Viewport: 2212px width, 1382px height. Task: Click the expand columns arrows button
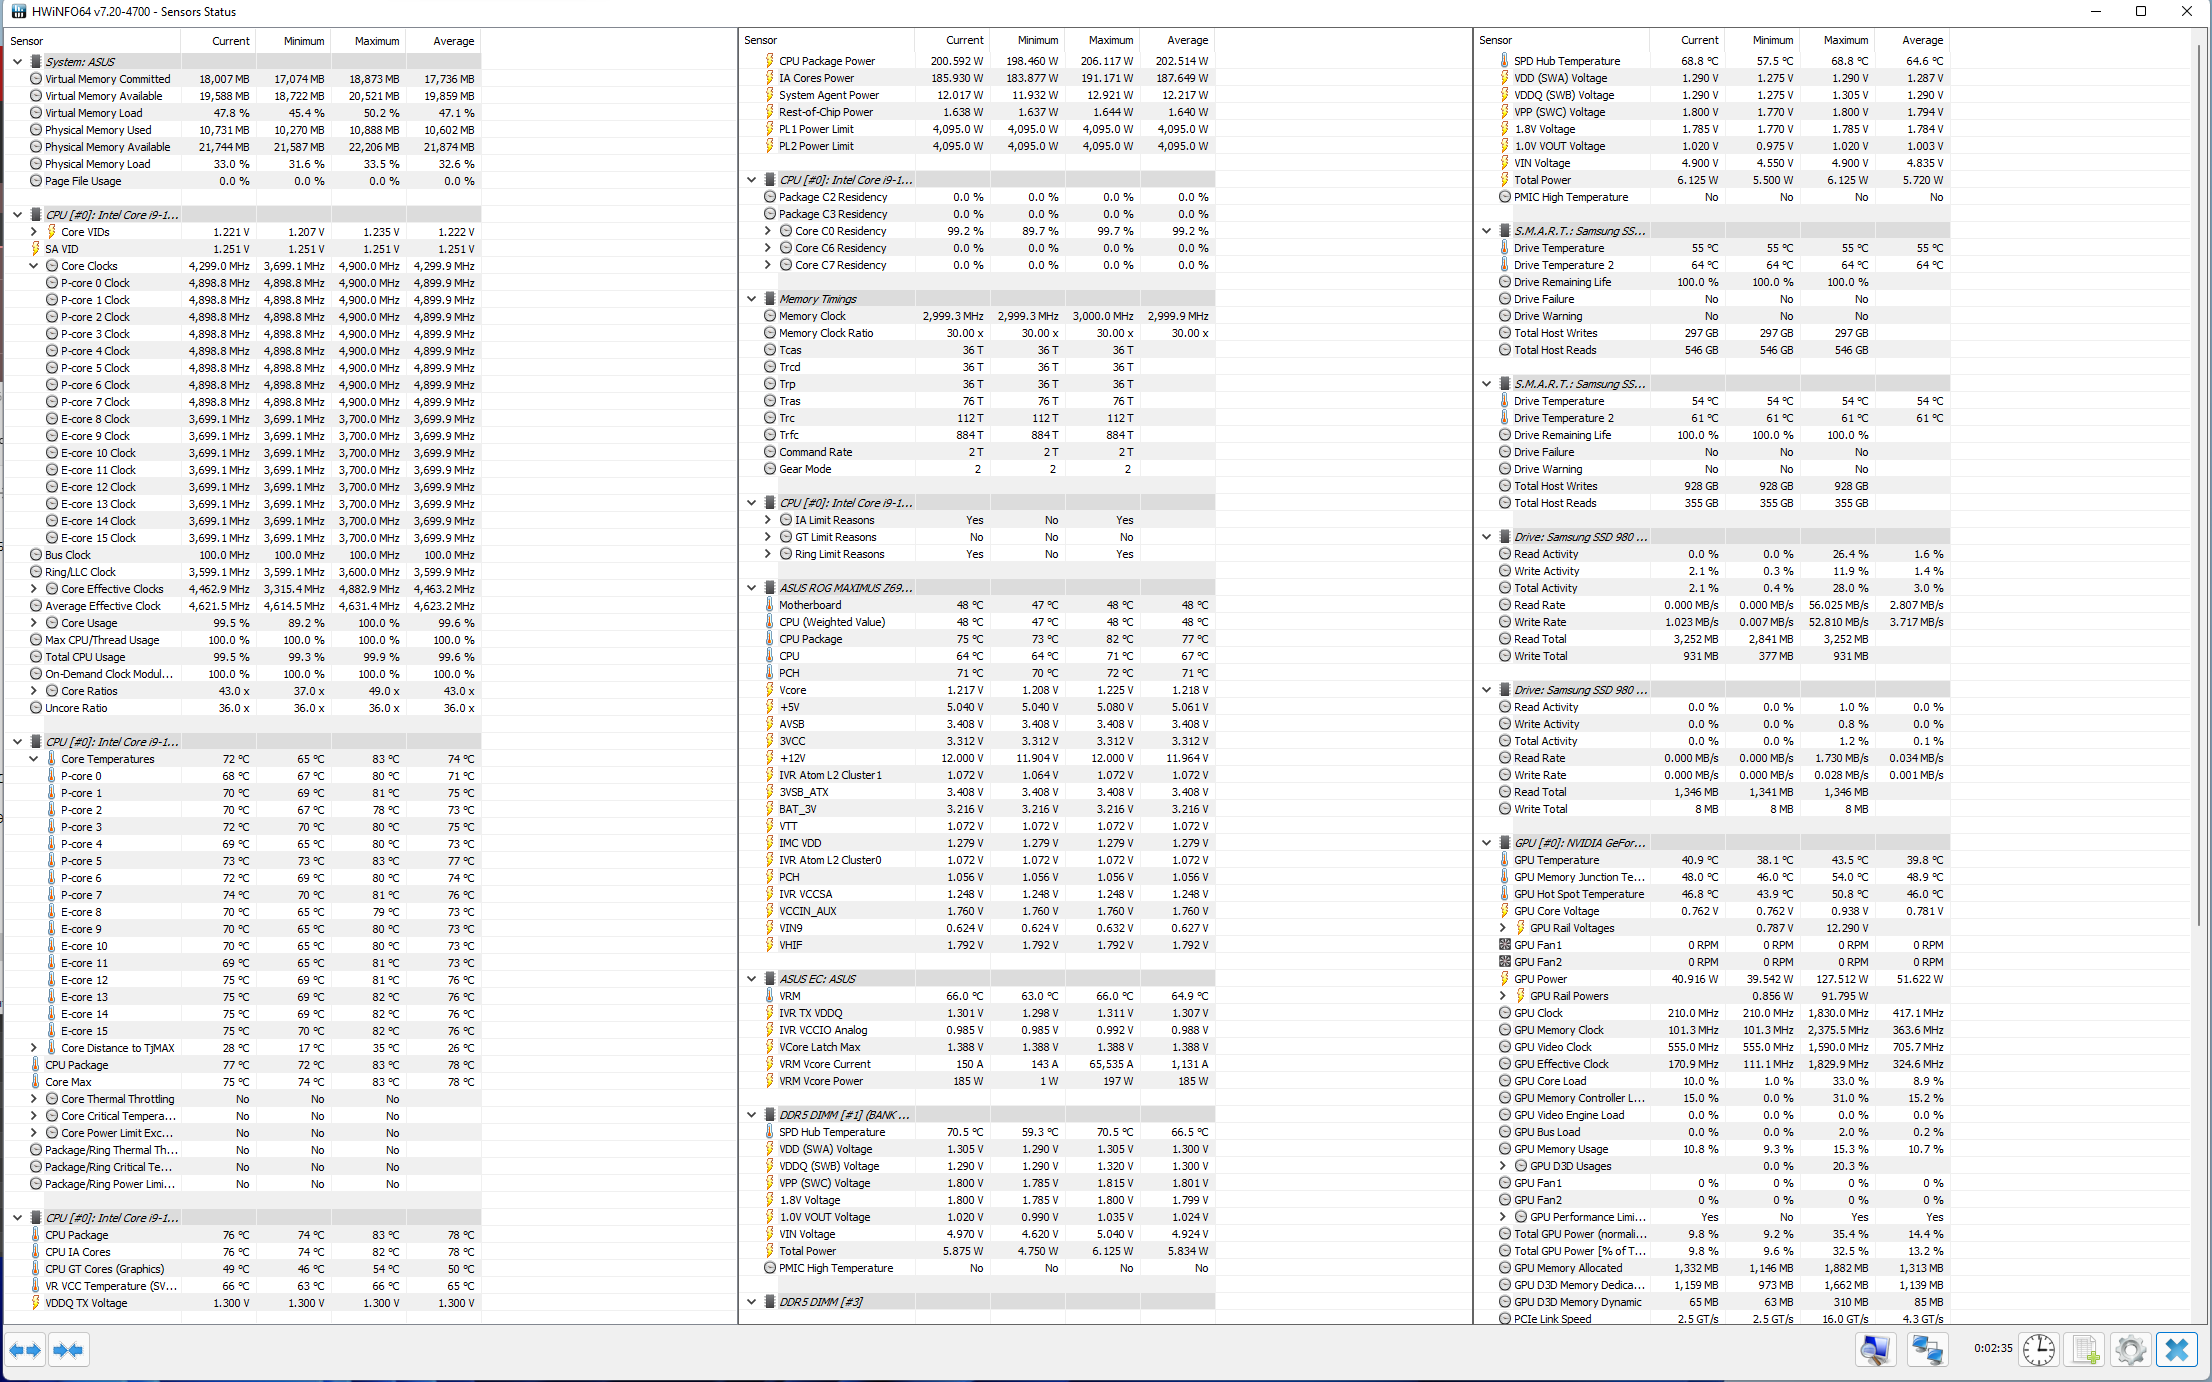tap(25, 1350)
